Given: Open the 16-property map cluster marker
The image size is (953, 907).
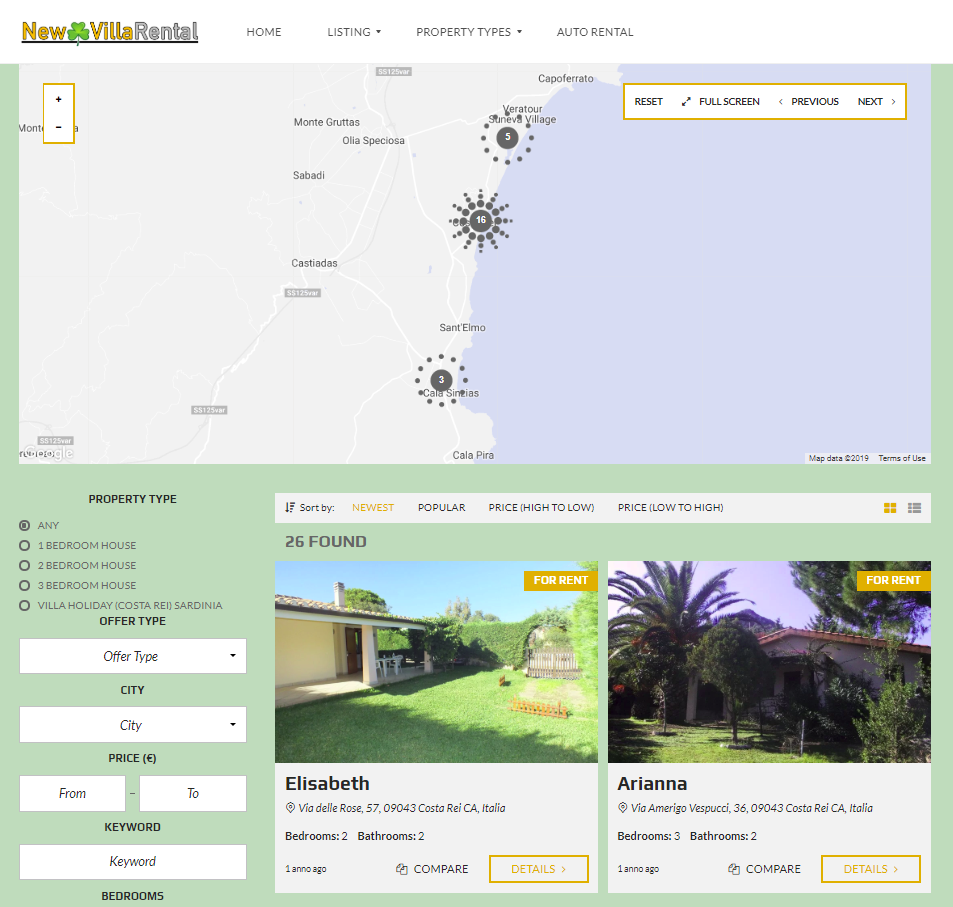Looking at the screenshot, I should point(481,220).
